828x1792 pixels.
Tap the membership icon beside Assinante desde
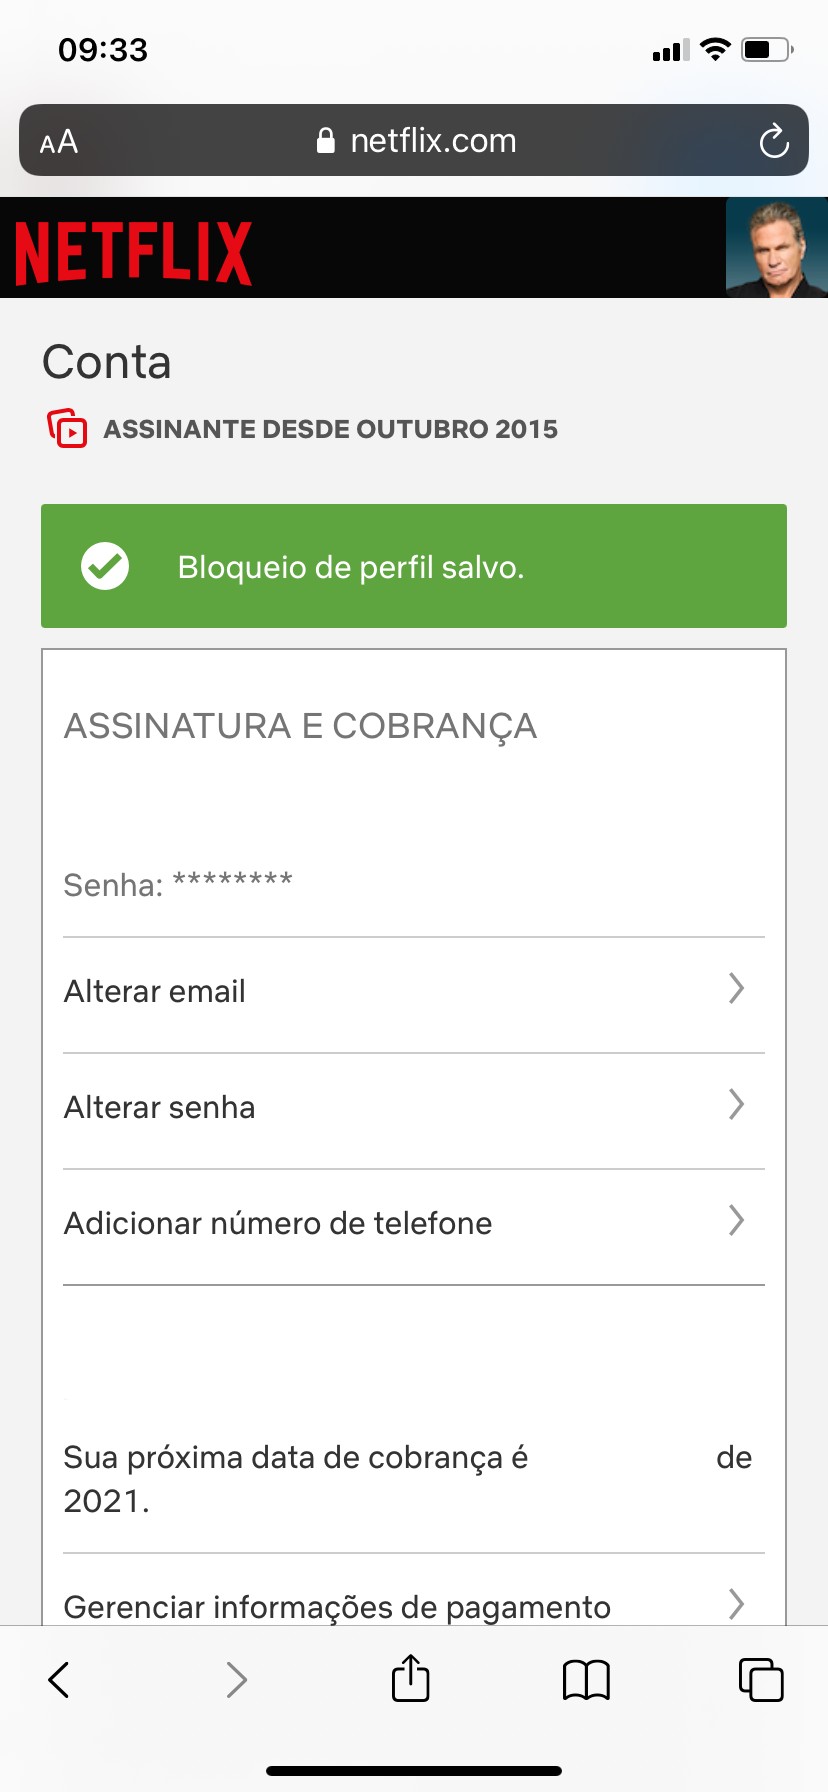[x=67, y=428]
